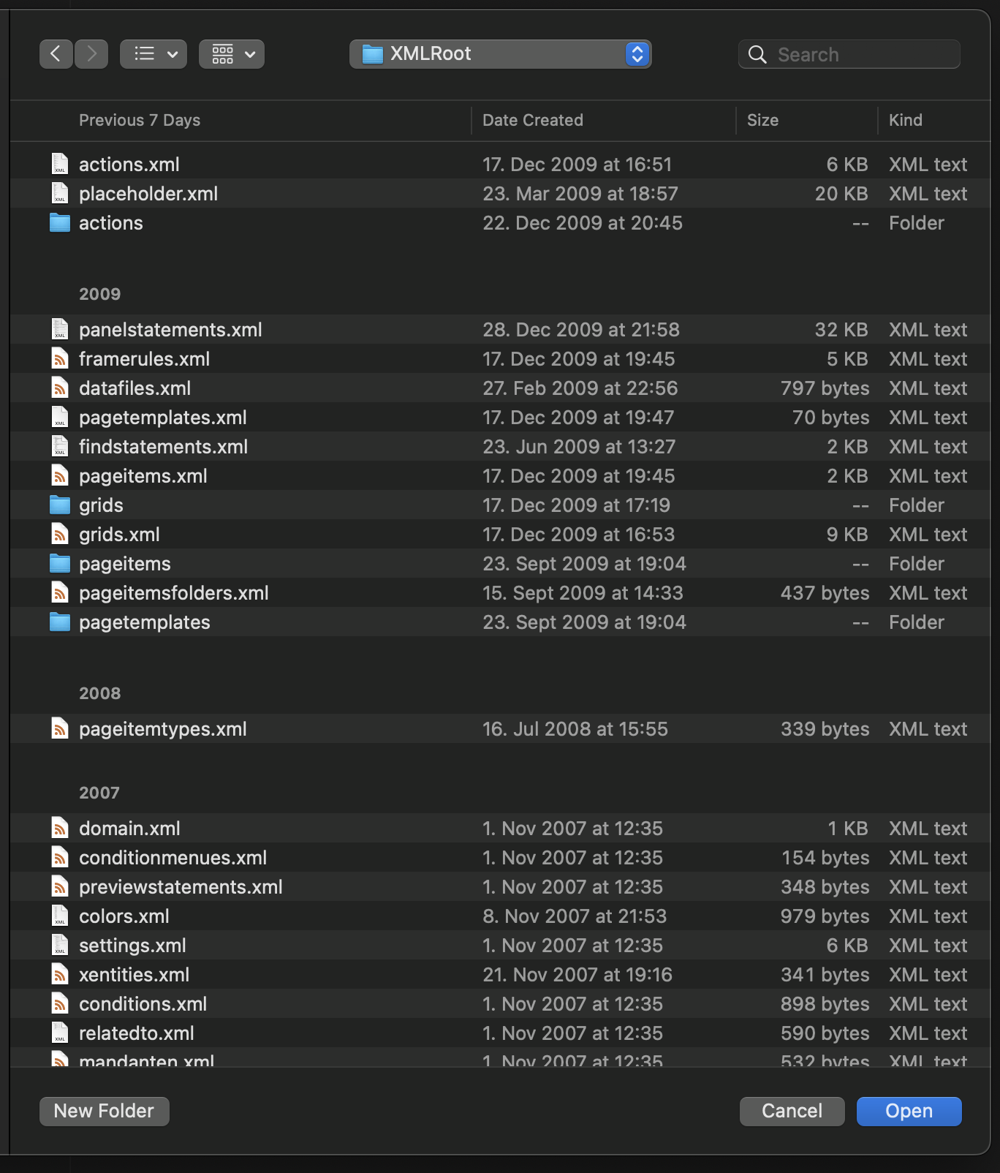
Task: Open the XMLRoot folder path popup
Action: (500, 54)
